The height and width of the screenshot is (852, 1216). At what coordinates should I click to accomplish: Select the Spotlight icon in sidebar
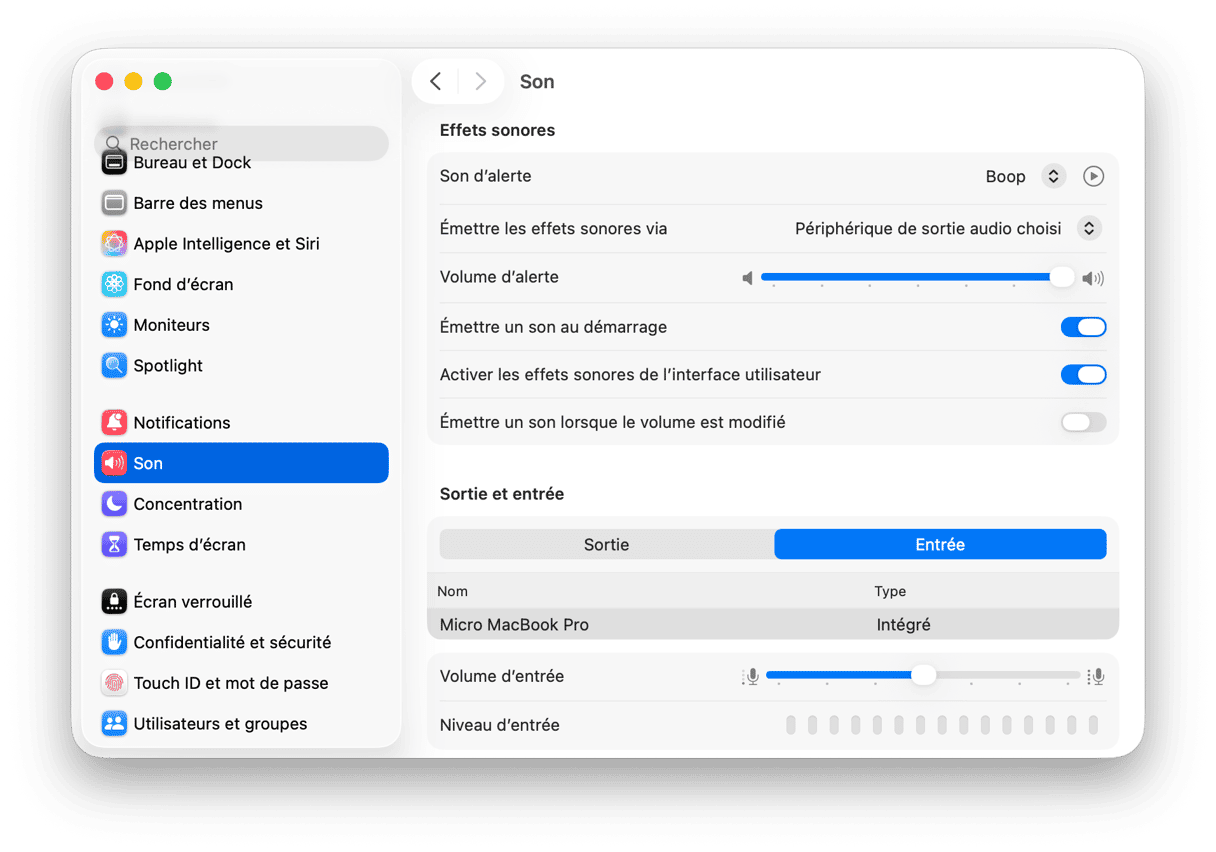114,366
